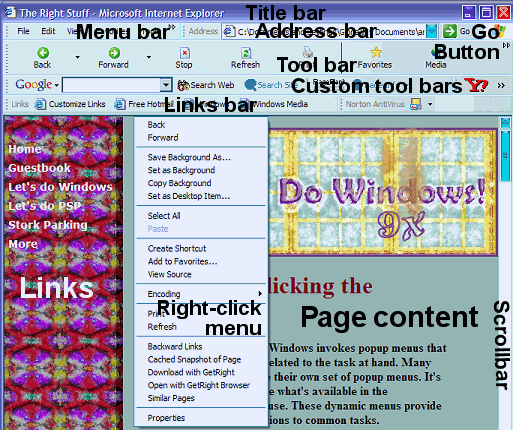Select Save Background As... menu item
Screen dimensions: 513x430
(x=201, y=157)
